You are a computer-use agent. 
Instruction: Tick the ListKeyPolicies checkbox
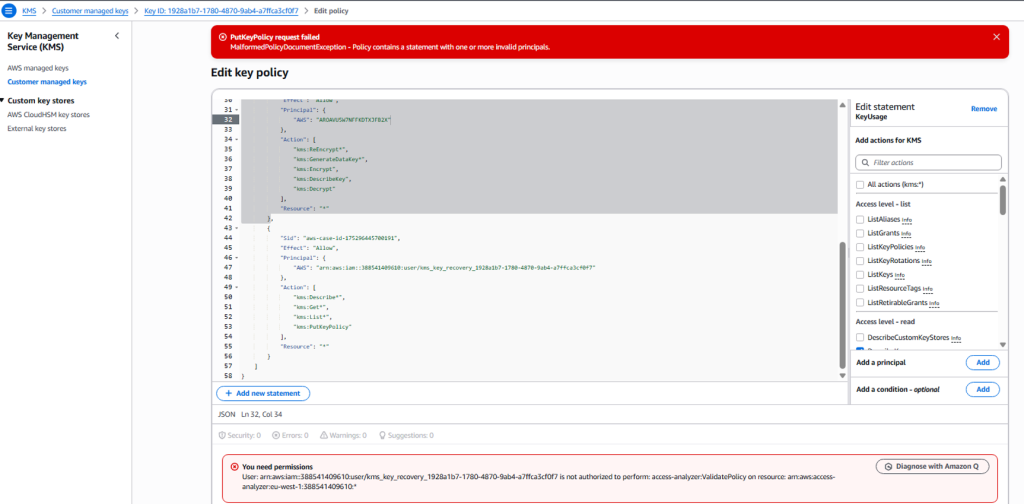coord(860,247)
